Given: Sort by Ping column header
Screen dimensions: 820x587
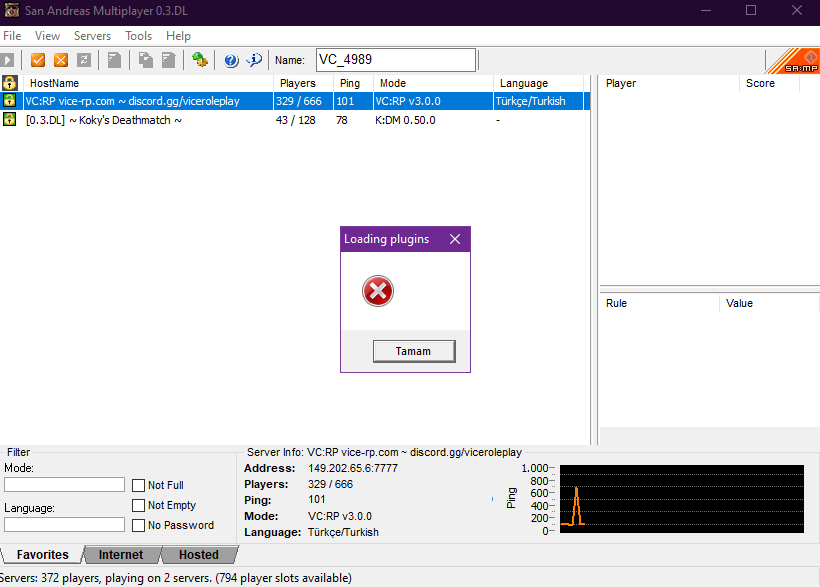Looking at the screenshot, I should tap(354, 83).
